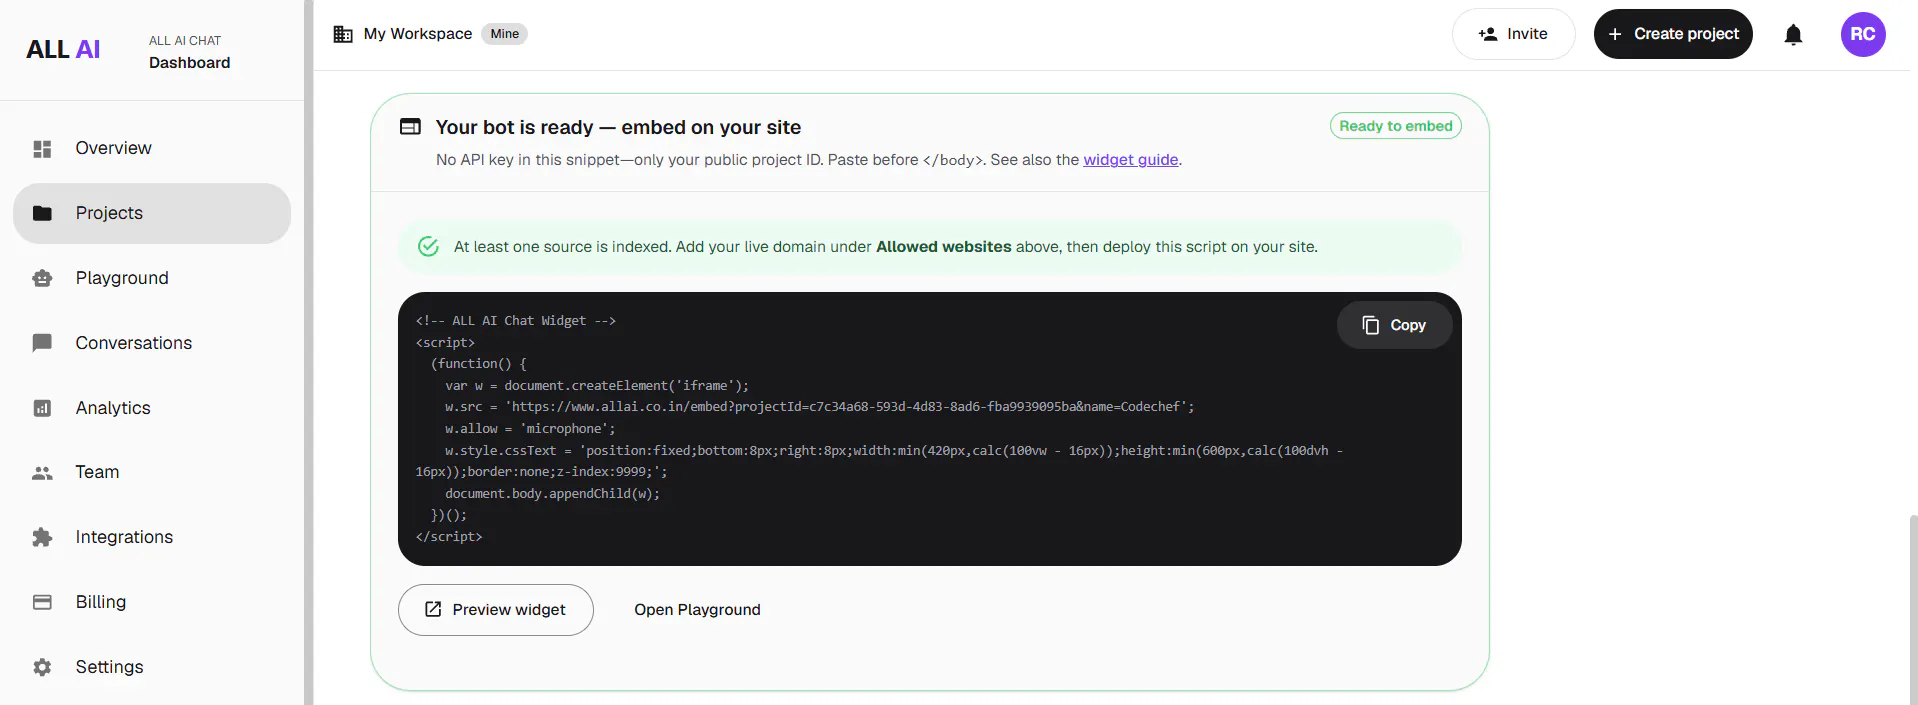
Task: Click Open Playground
Action: click(697, 610)
